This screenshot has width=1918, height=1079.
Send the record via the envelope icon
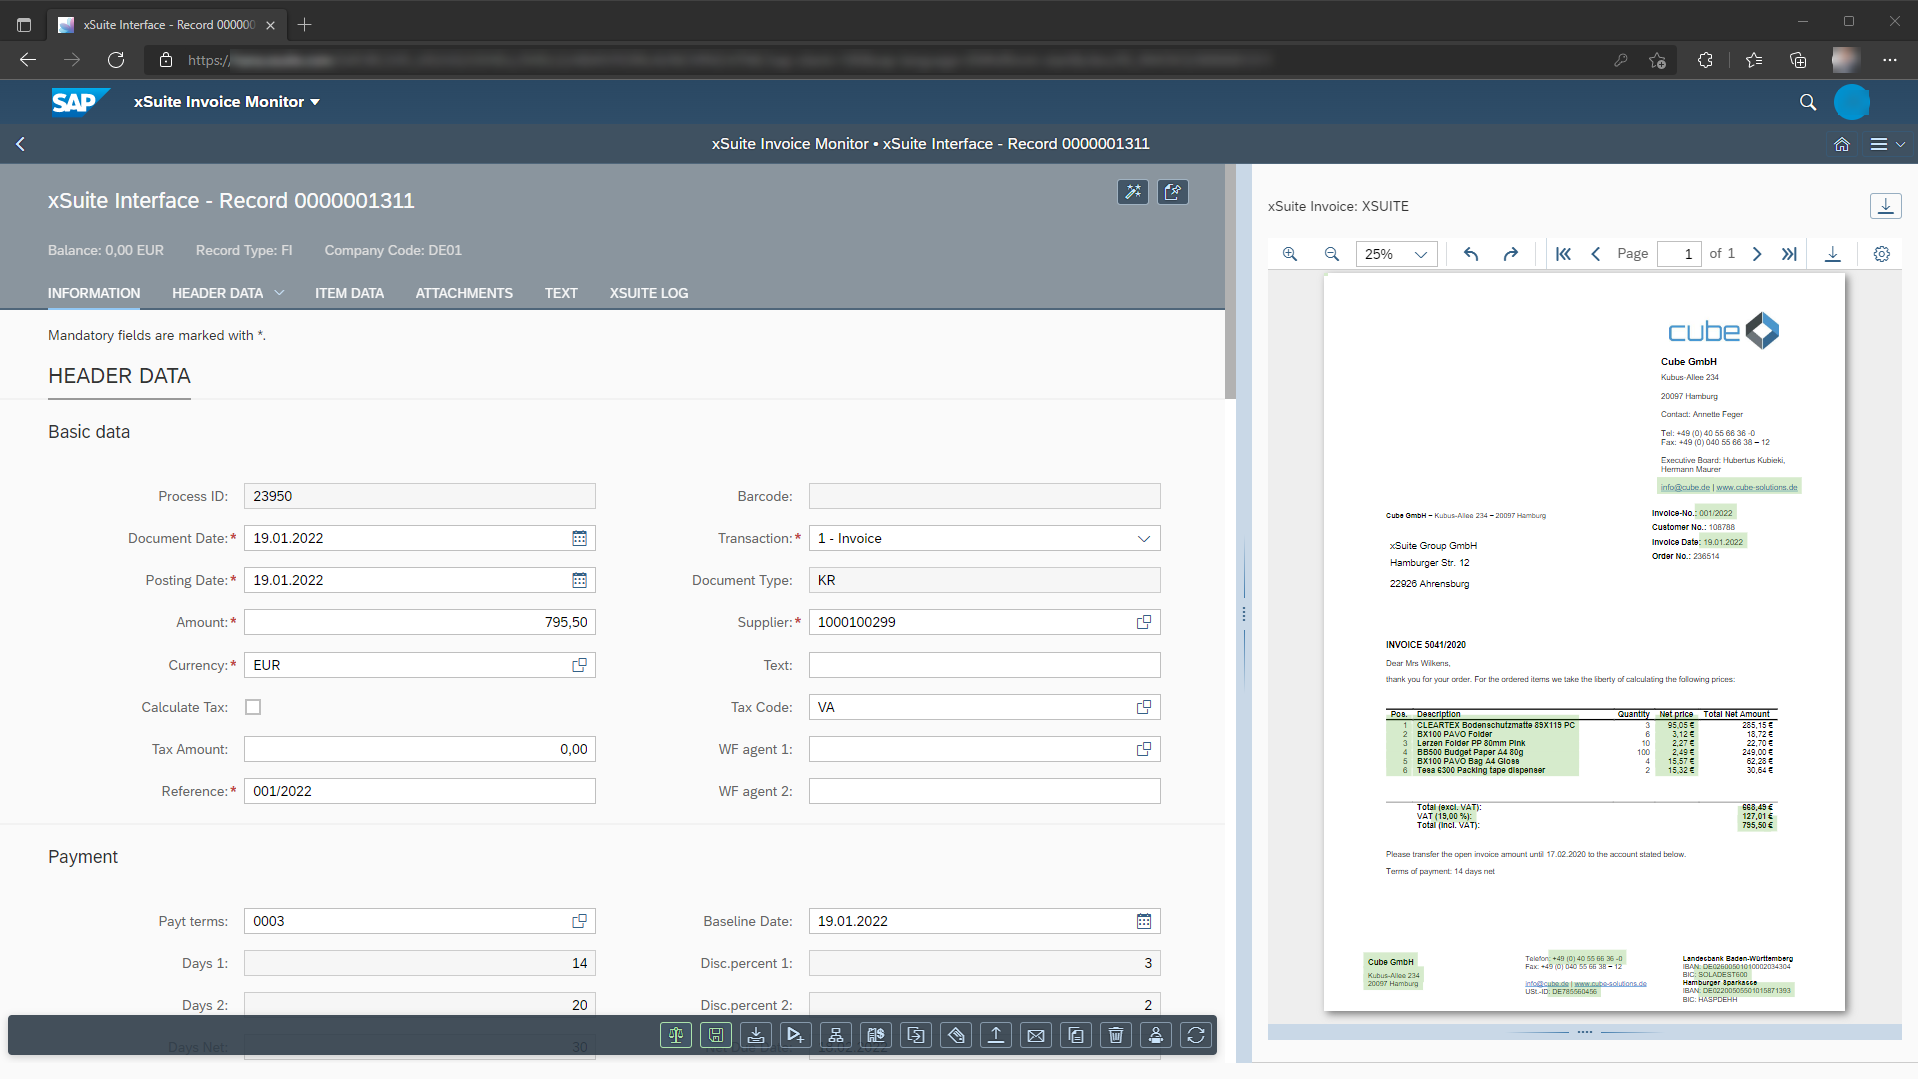coord(1035,1035)
